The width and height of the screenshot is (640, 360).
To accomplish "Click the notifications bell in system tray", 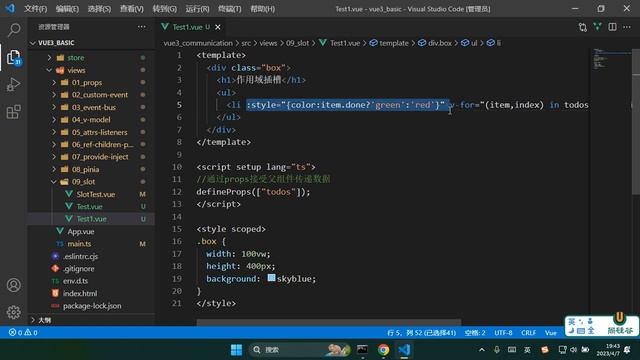I will tap(627, 350).
